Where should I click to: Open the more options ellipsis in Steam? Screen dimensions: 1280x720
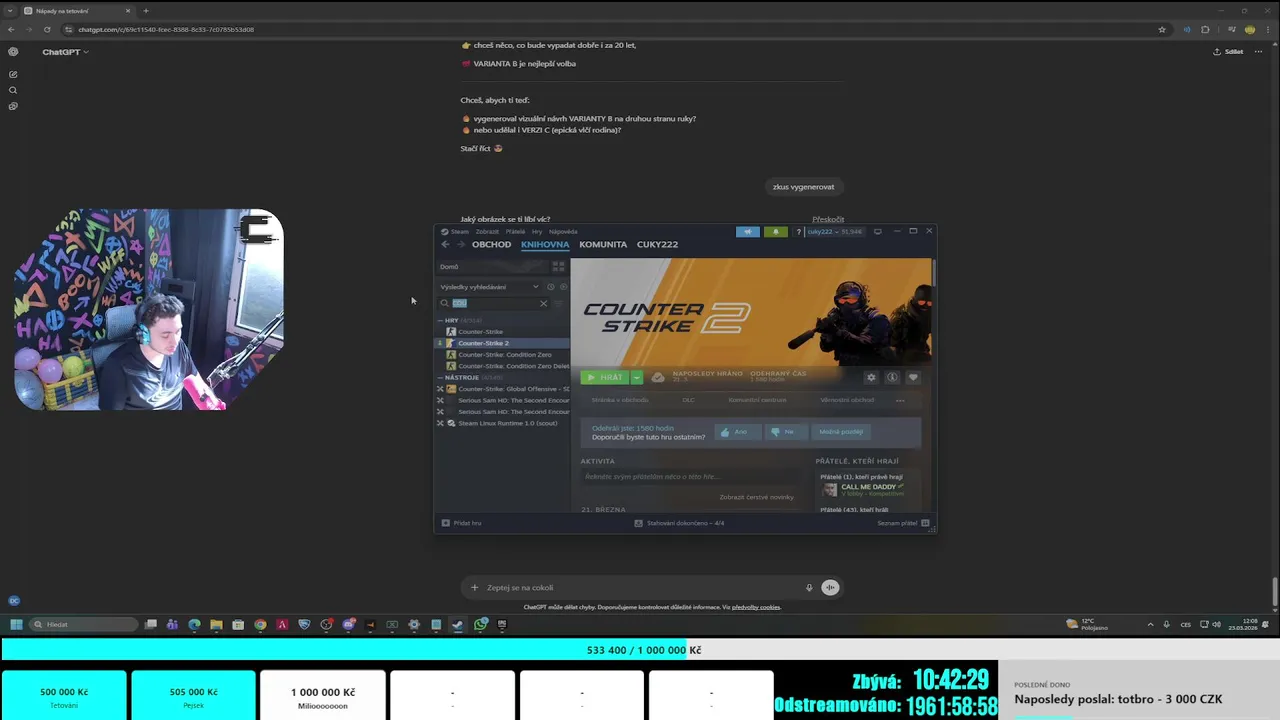[x=900, y=400]
